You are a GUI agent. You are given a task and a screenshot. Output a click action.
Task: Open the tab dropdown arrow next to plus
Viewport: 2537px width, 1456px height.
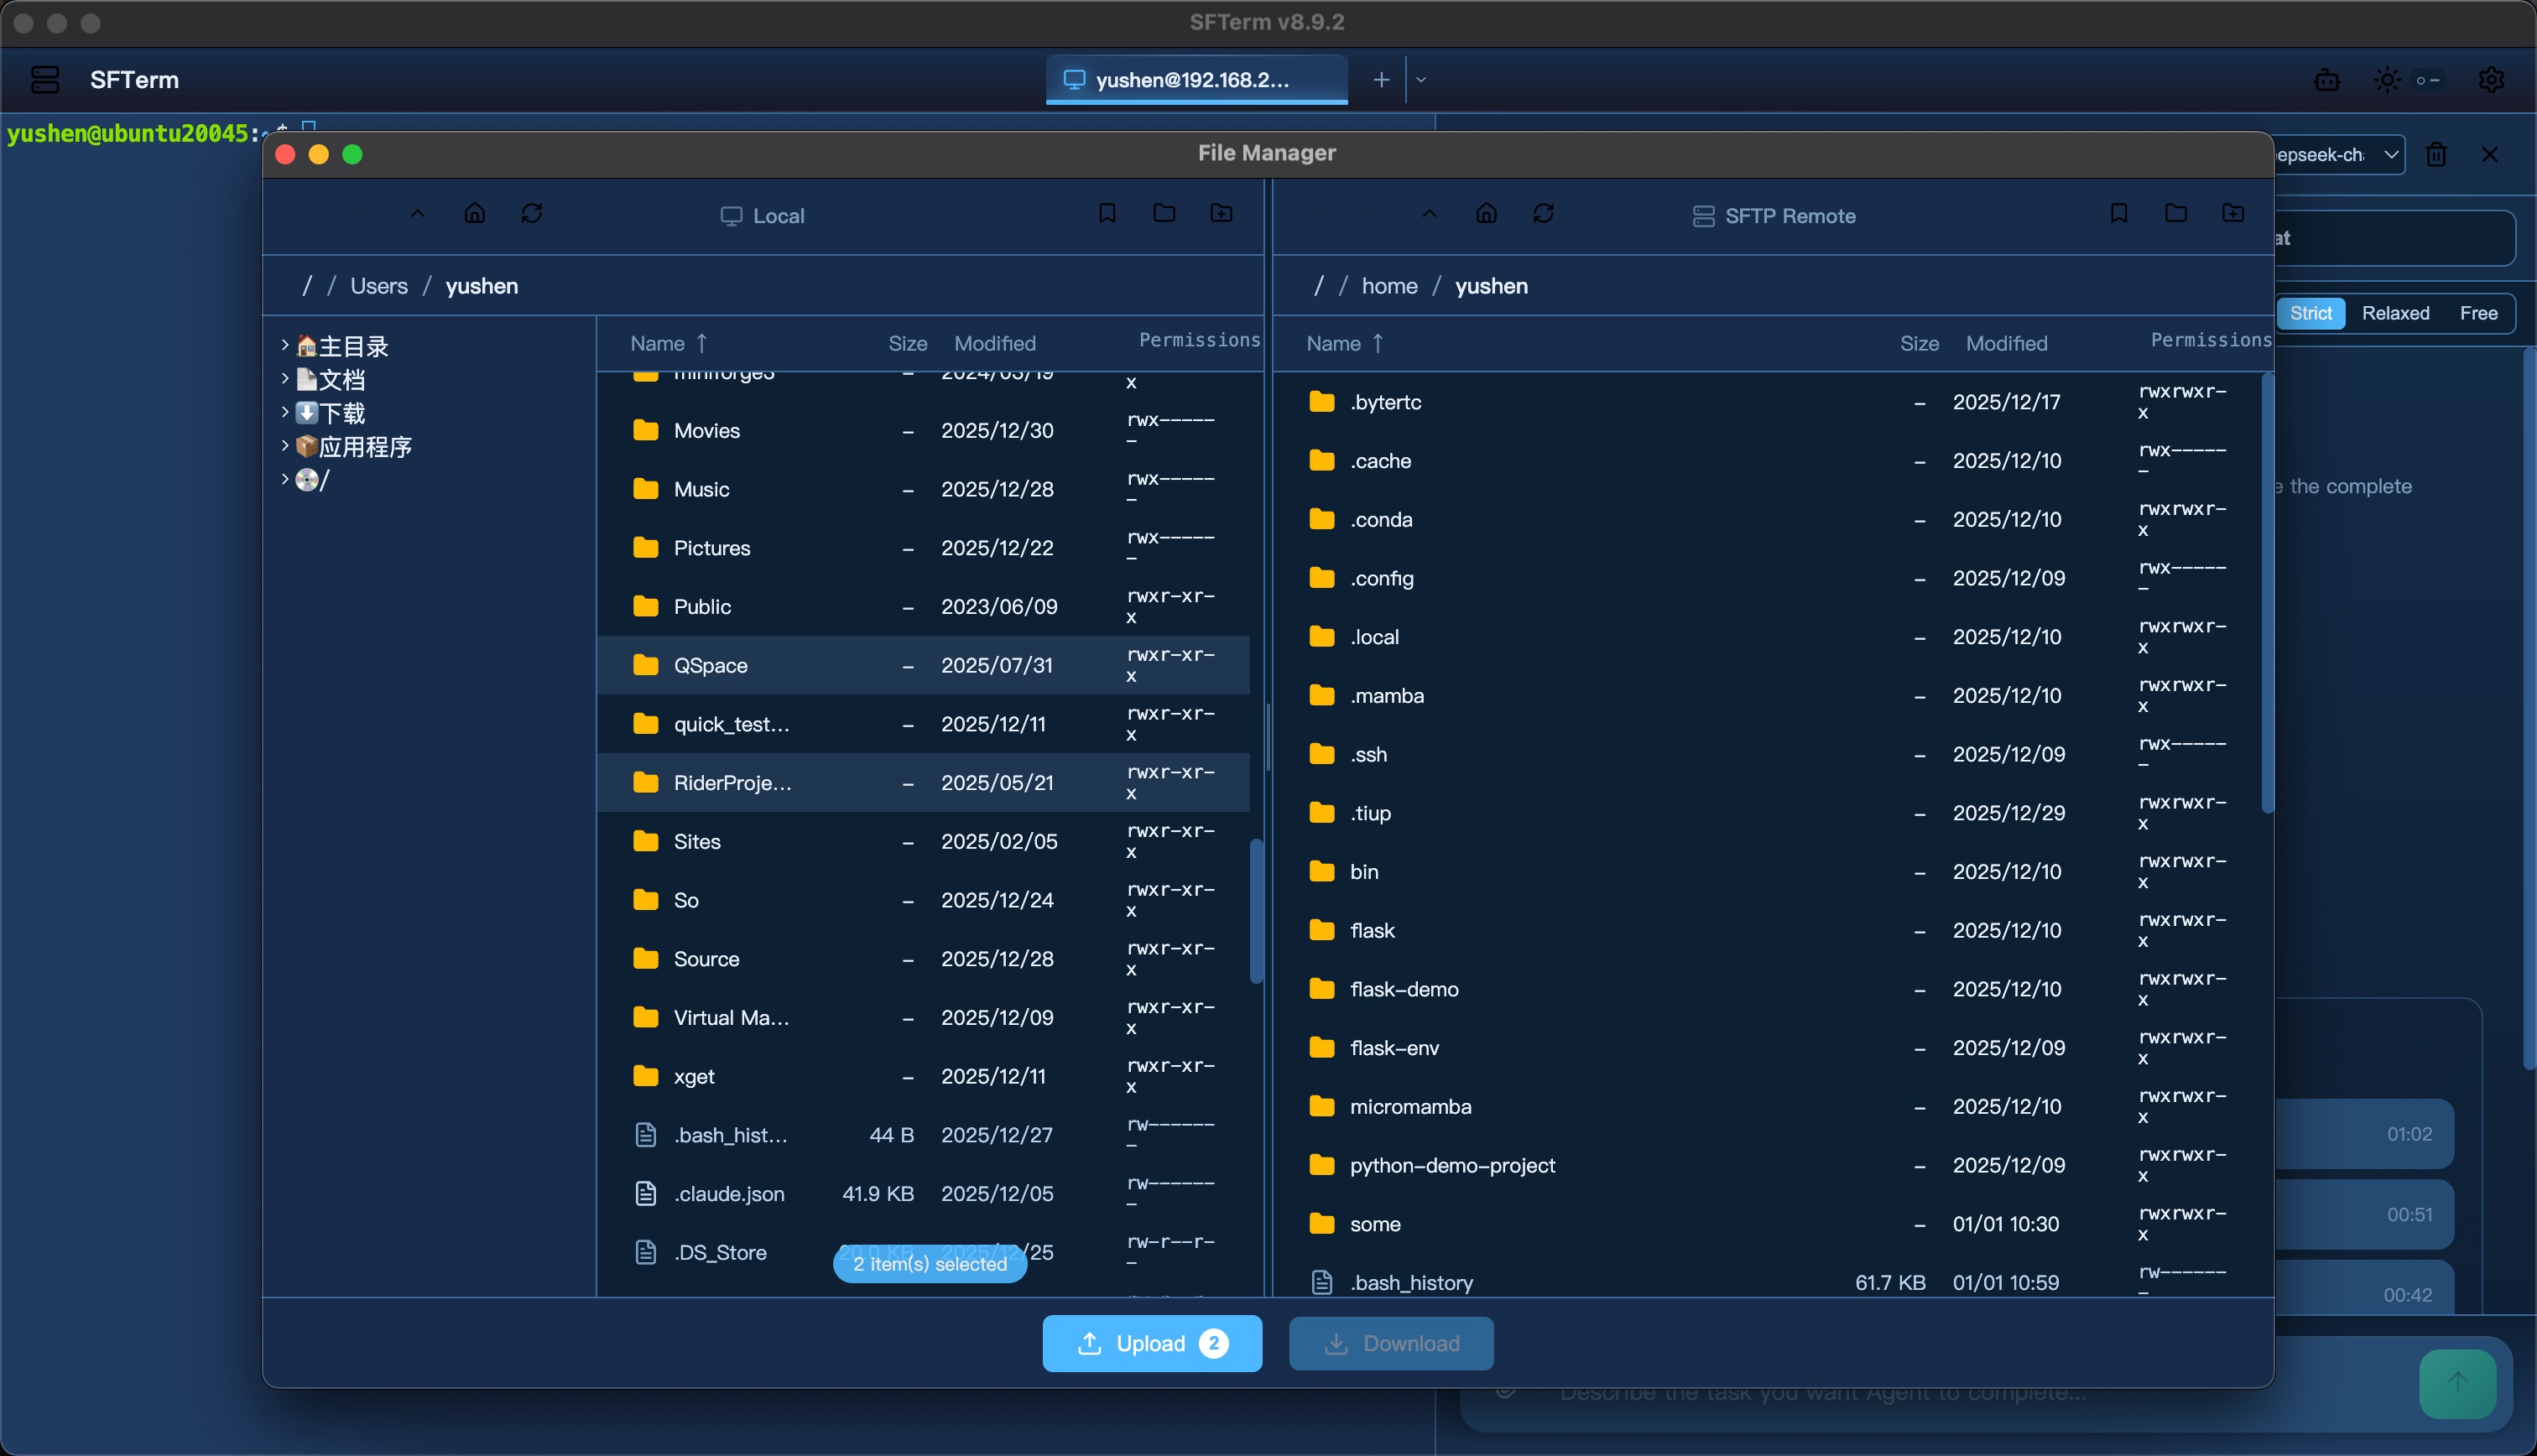(x=1421, y=79)
